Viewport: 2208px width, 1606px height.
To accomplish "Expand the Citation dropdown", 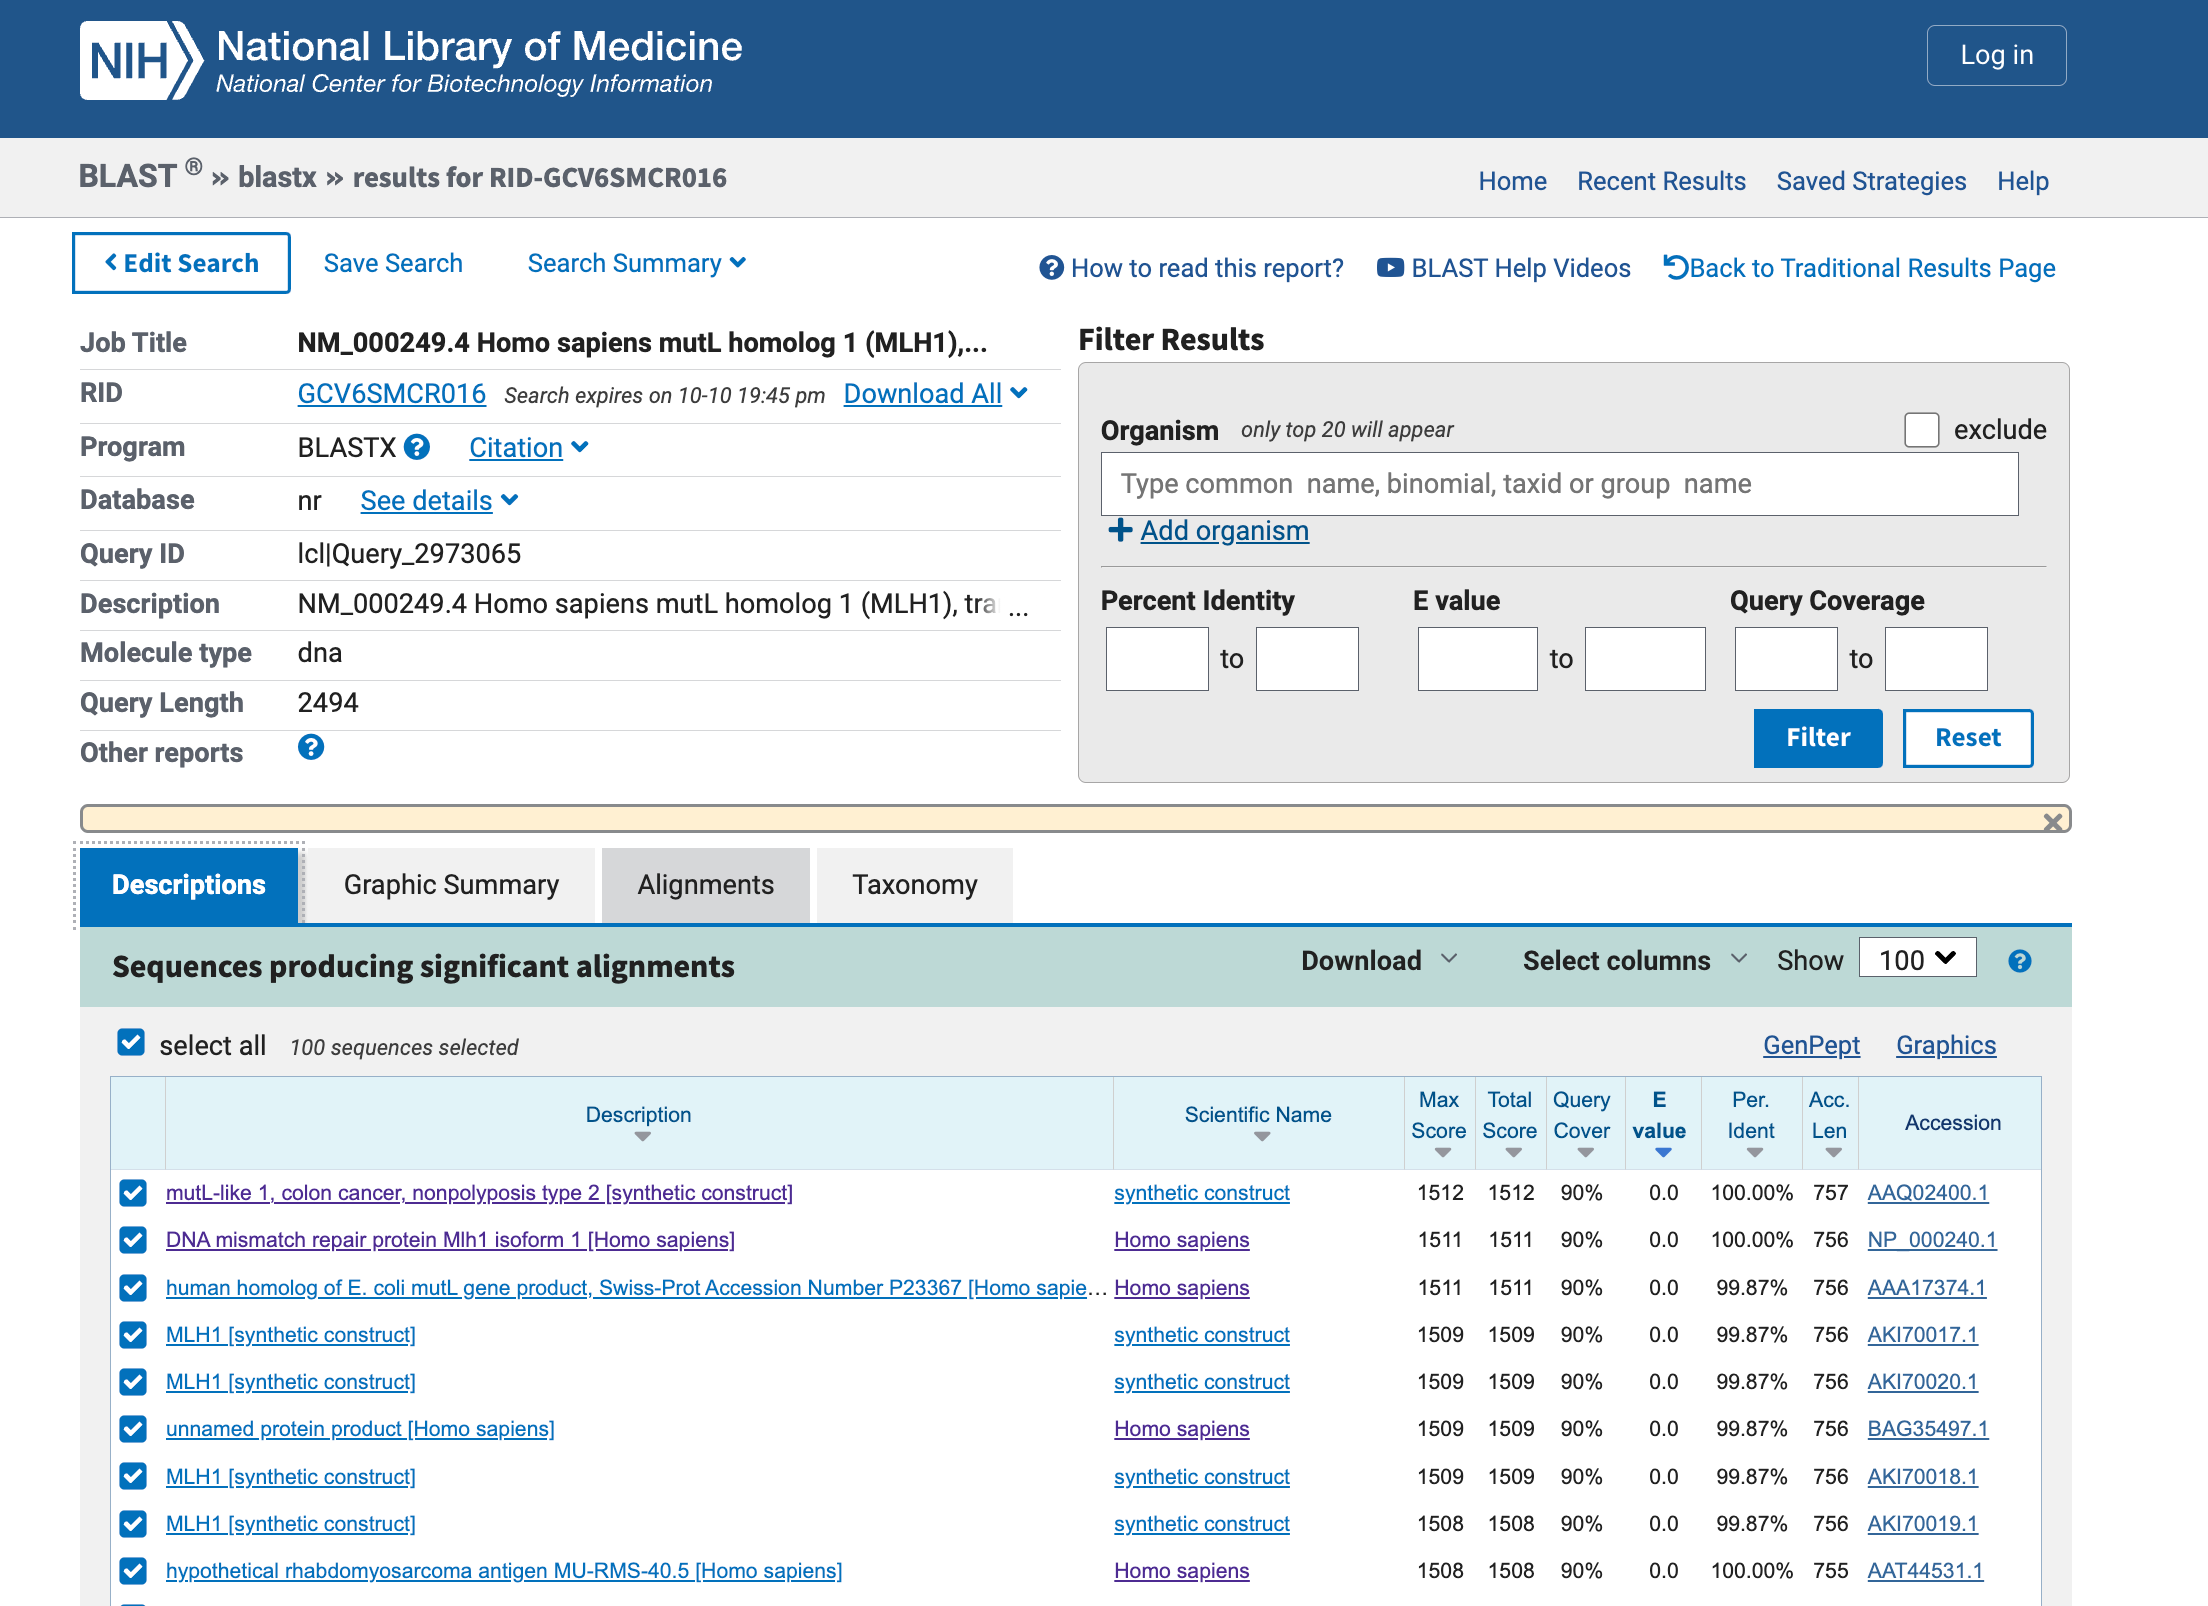I will tap(529, 447).
